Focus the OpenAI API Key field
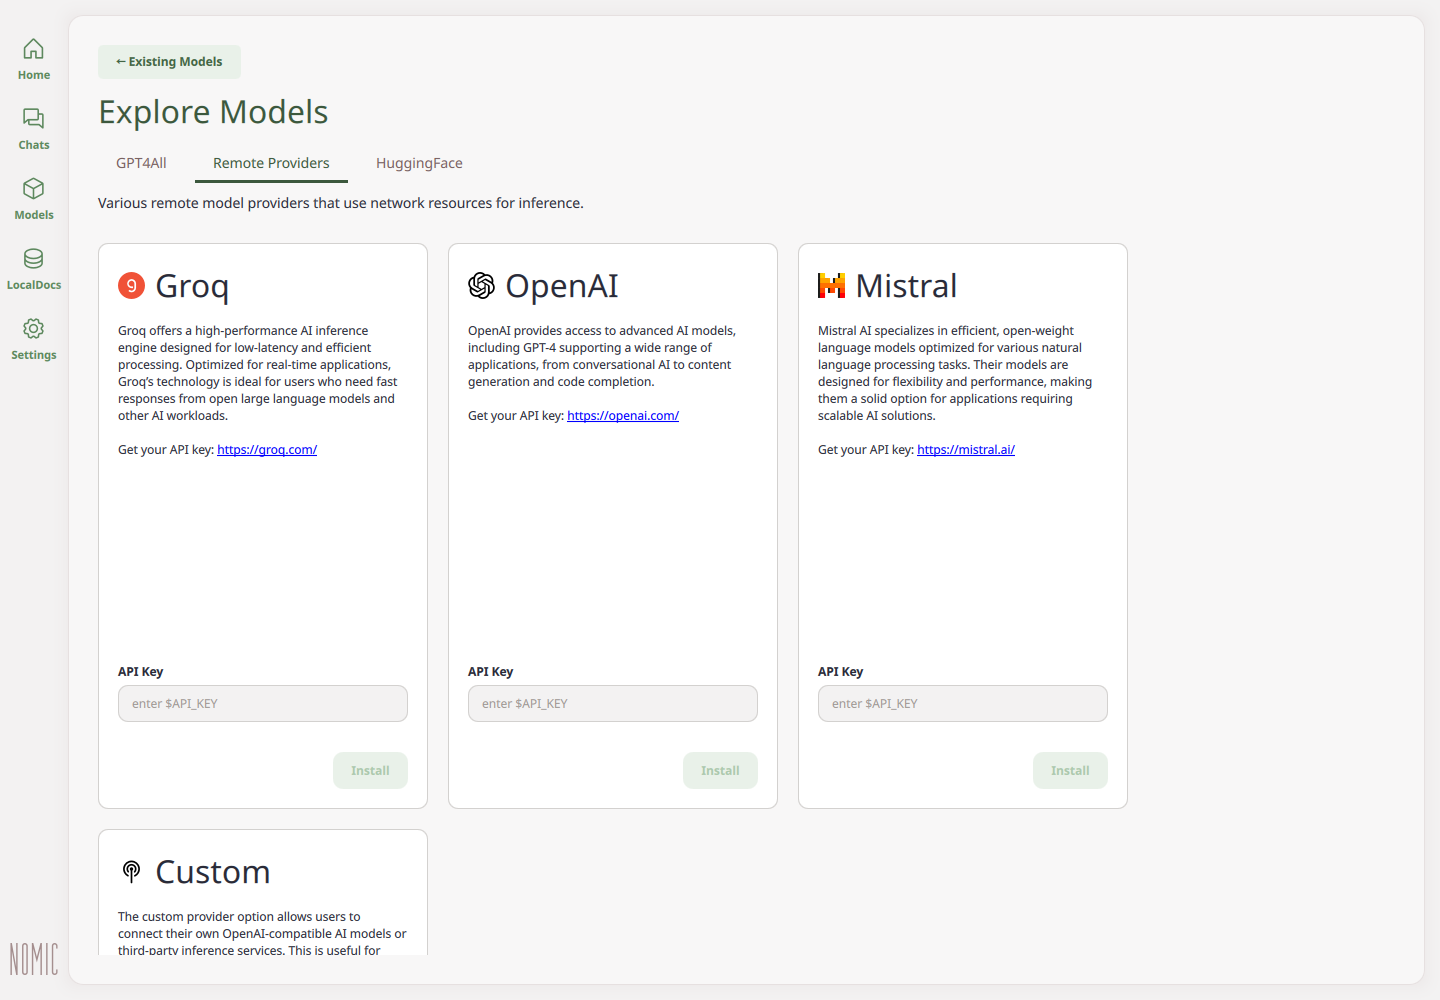 613,703
